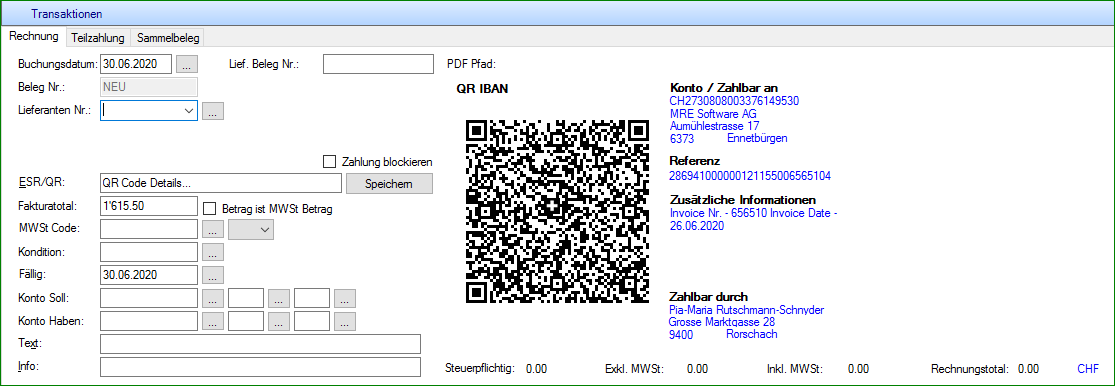Open third lookup button of Konto Haben
Image resolution: width=1115 pixels, height=386 pixels.
tap(345, 321)
